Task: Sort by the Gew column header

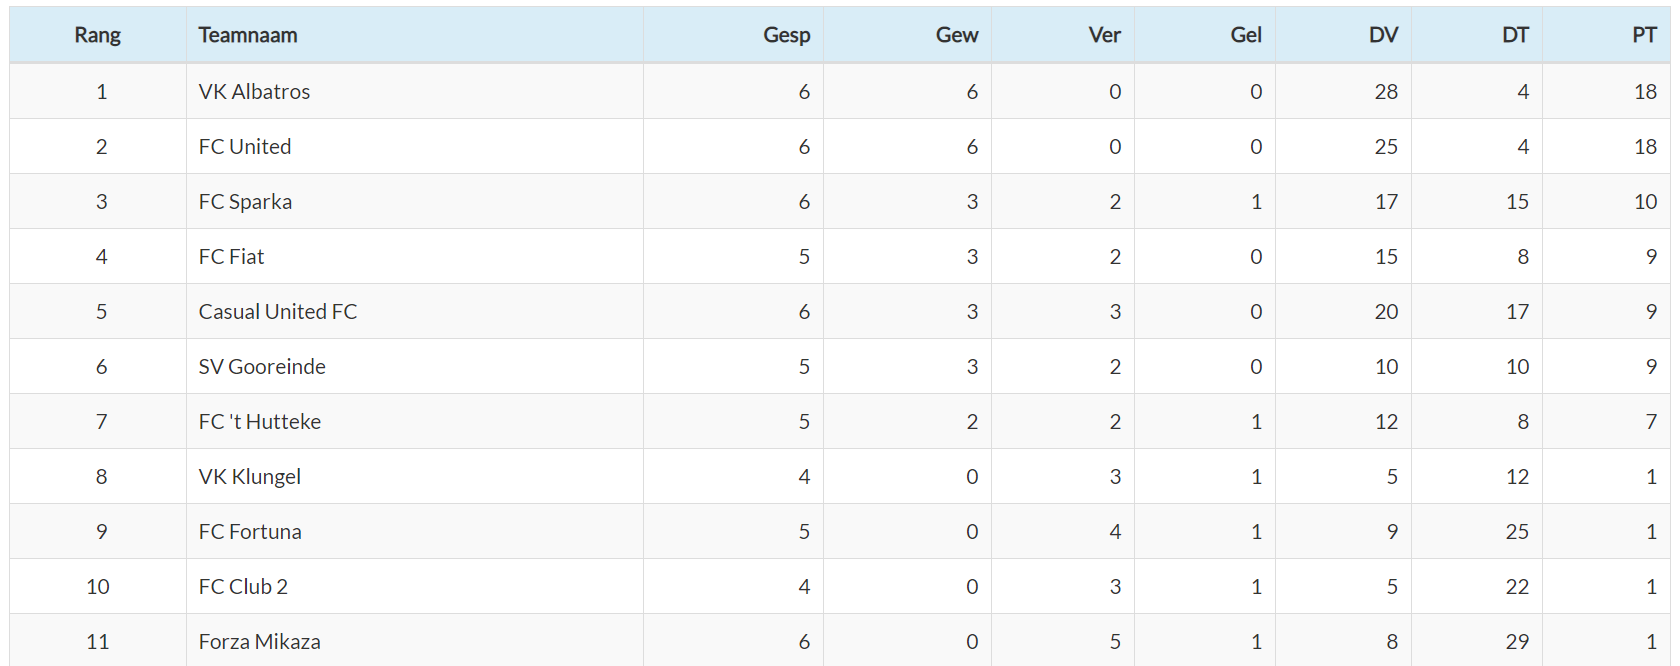Action: click(x=957, y=35)
